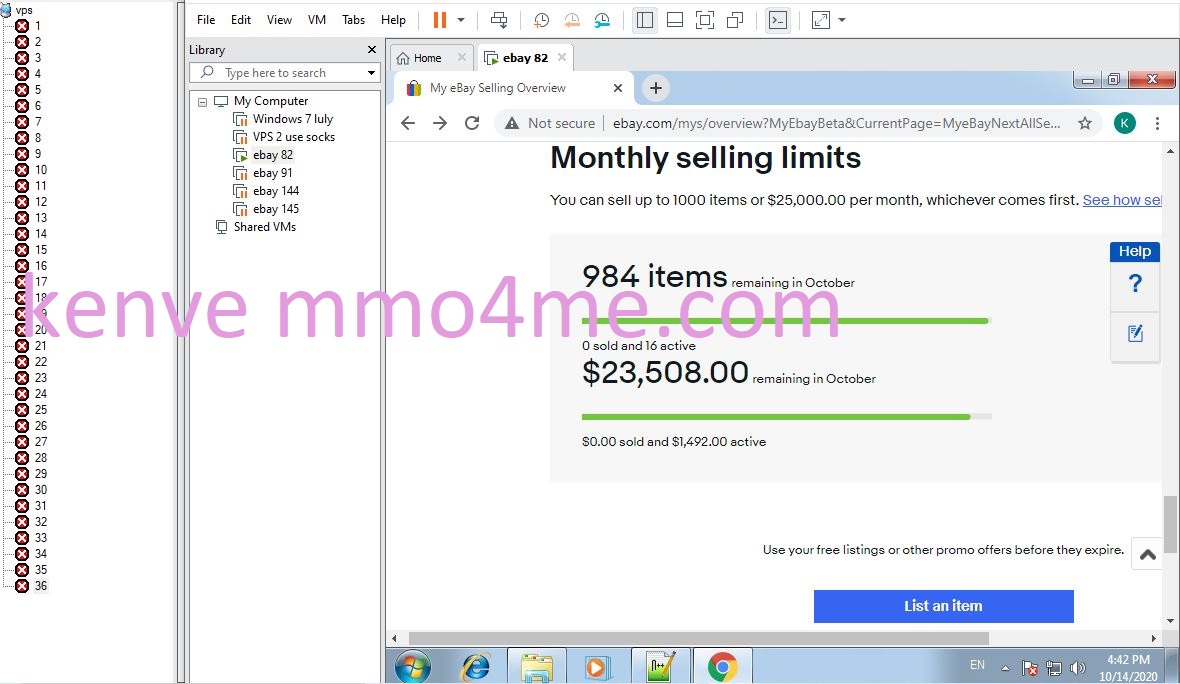Screen dimensions: 1180x684
Task: Select VPS 2 use socks VM
Action: click(293, 137)
